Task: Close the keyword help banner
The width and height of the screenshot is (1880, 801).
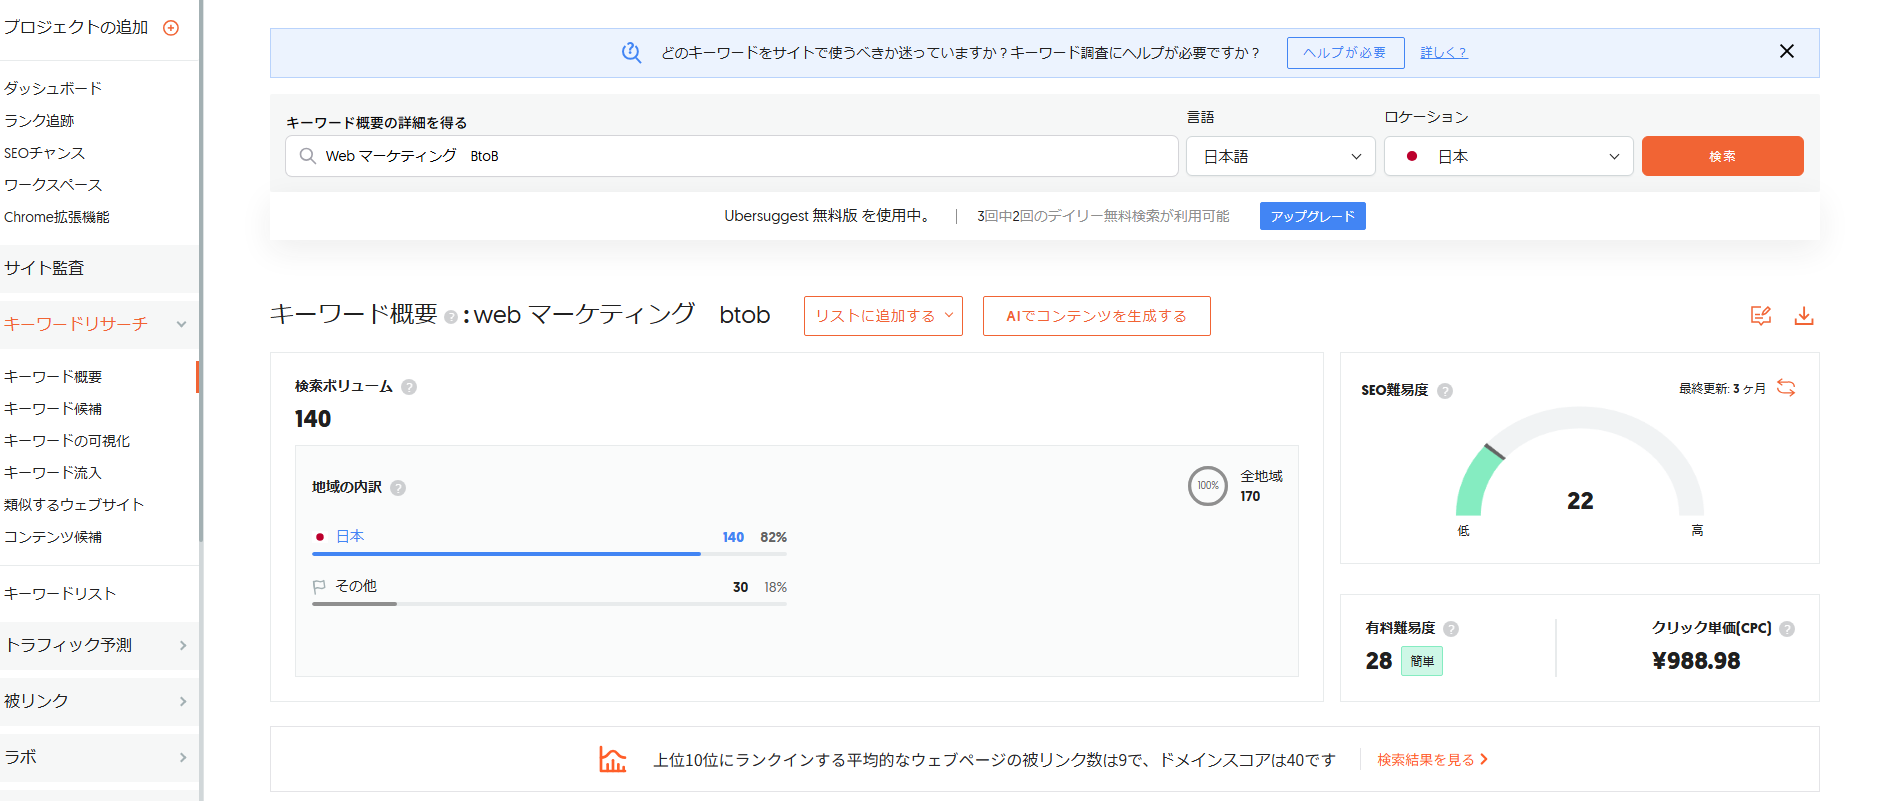Action: point(1786,52)
